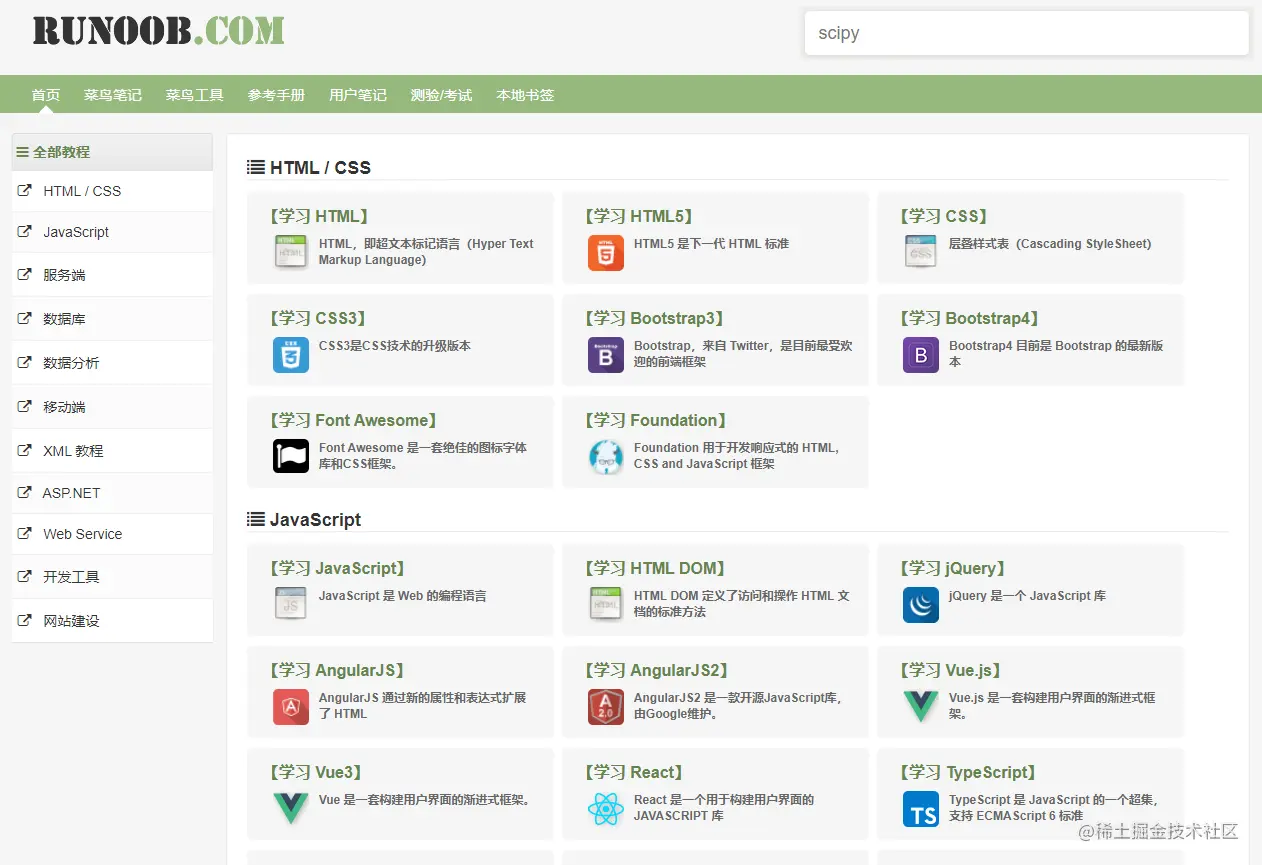Click the Foundation yeti icon
This screenshot has height=865, width=1262.
pyautogui.click(x=606, y=456)
